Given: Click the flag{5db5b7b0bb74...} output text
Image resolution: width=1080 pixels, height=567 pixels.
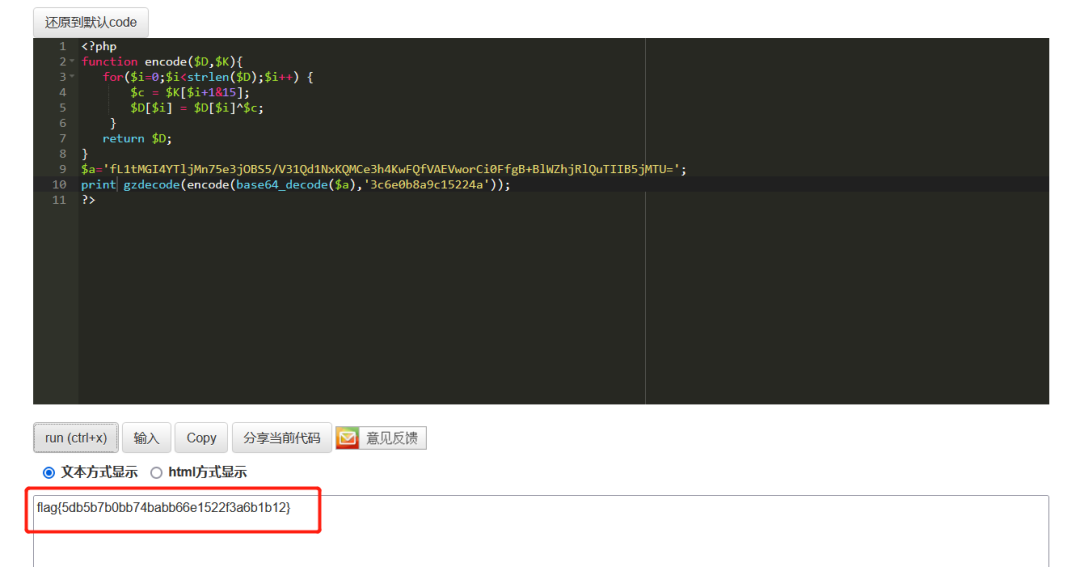Looking at the screenshot, I should [x=164, y=508].
